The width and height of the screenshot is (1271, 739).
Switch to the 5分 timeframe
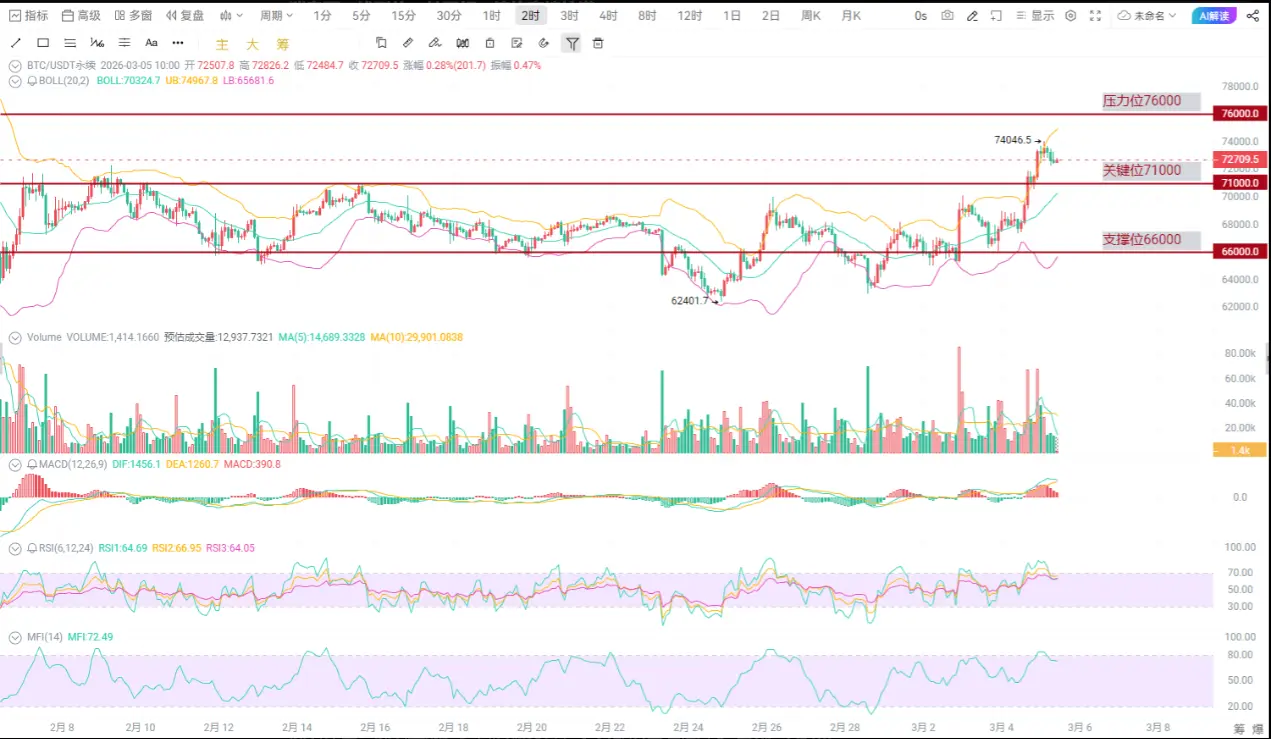[x=361, y=16]
